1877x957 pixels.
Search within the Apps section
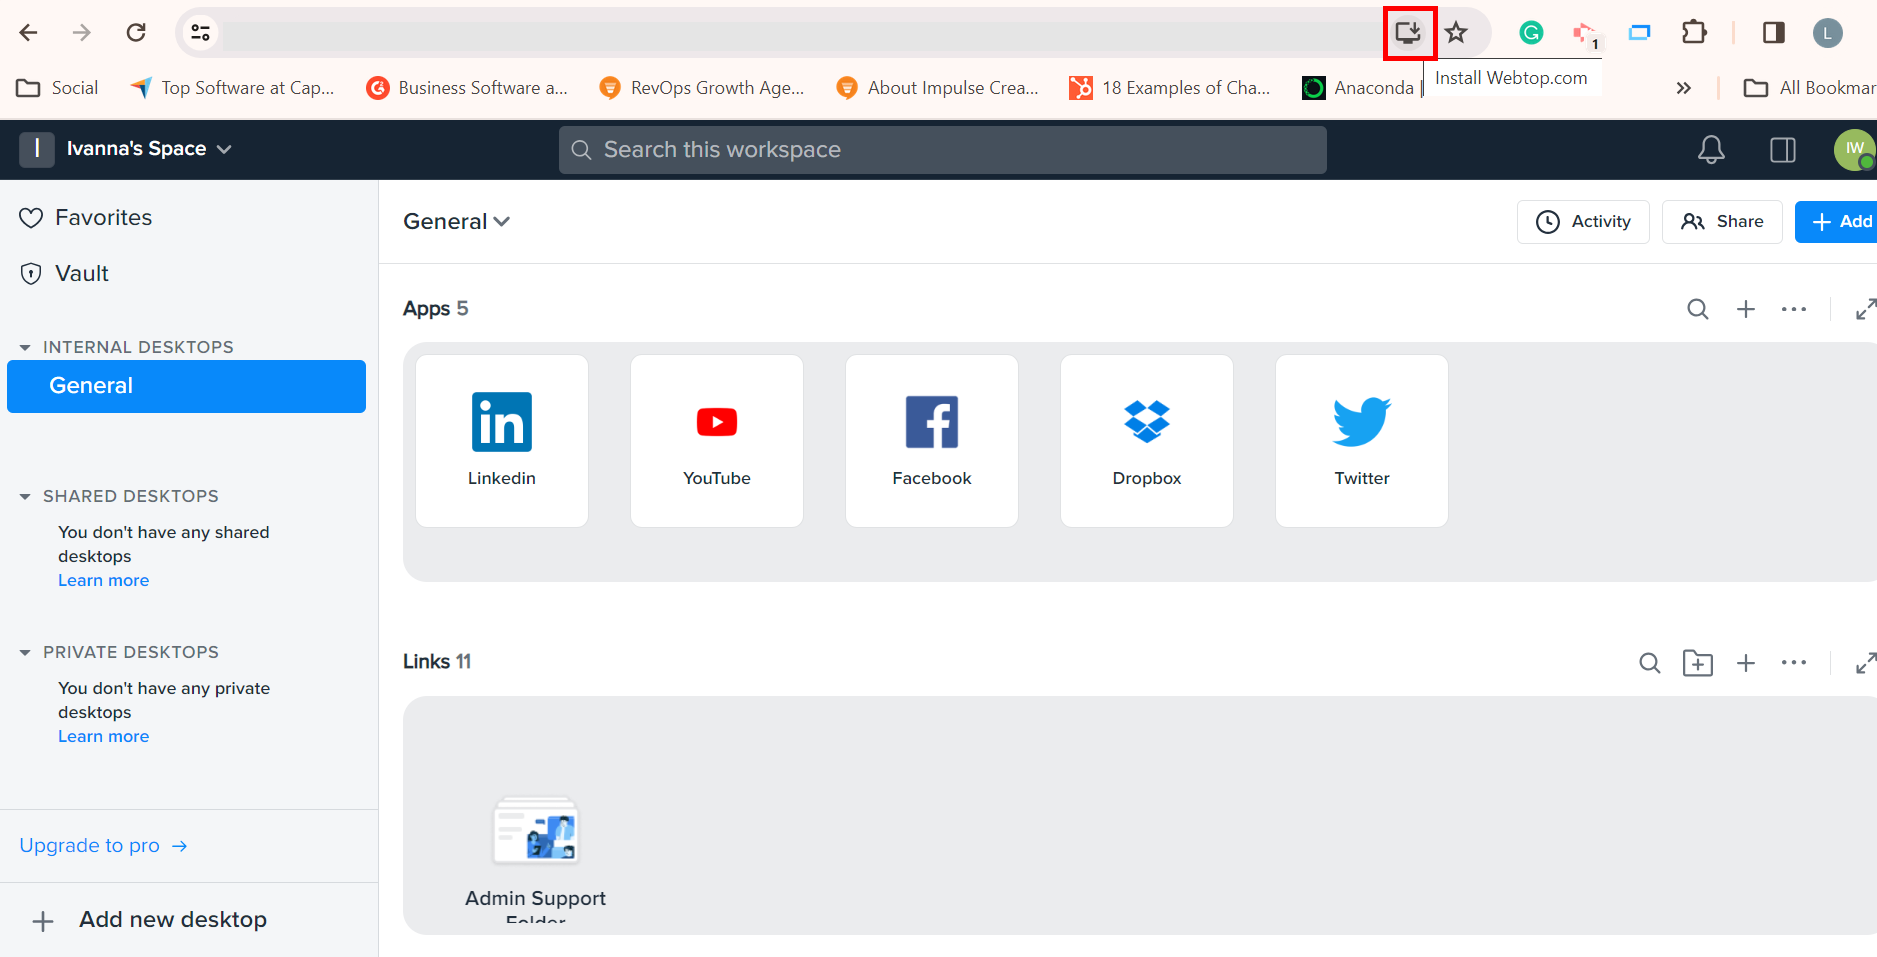tap(1697, 309)
